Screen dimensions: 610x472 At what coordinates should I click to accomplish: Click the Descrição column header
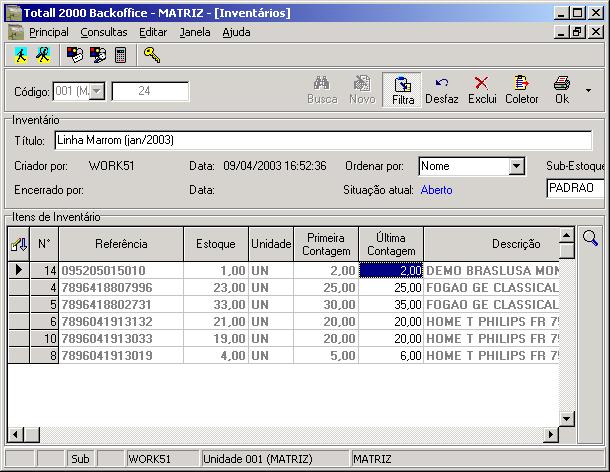tap(516, 243)
